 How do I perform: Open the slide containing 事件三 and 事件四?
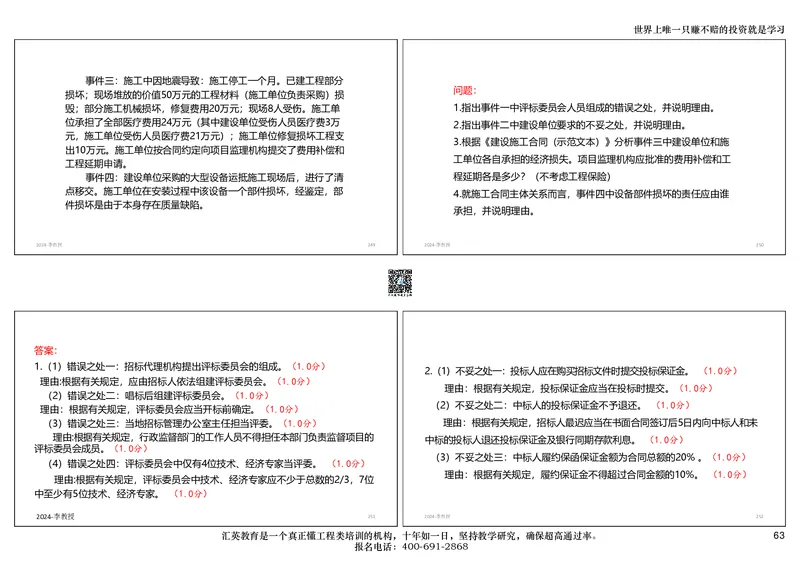coord(206,147)
